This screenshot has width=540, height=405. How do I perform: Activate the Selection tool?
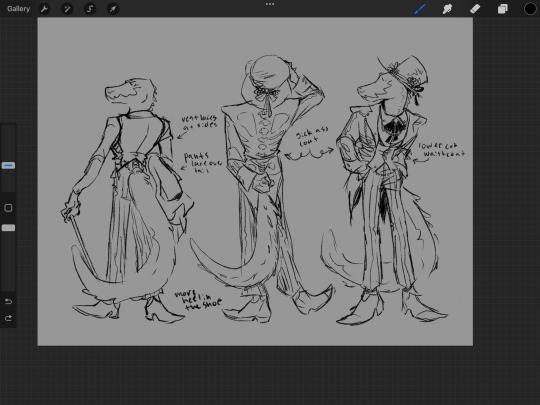90,9
